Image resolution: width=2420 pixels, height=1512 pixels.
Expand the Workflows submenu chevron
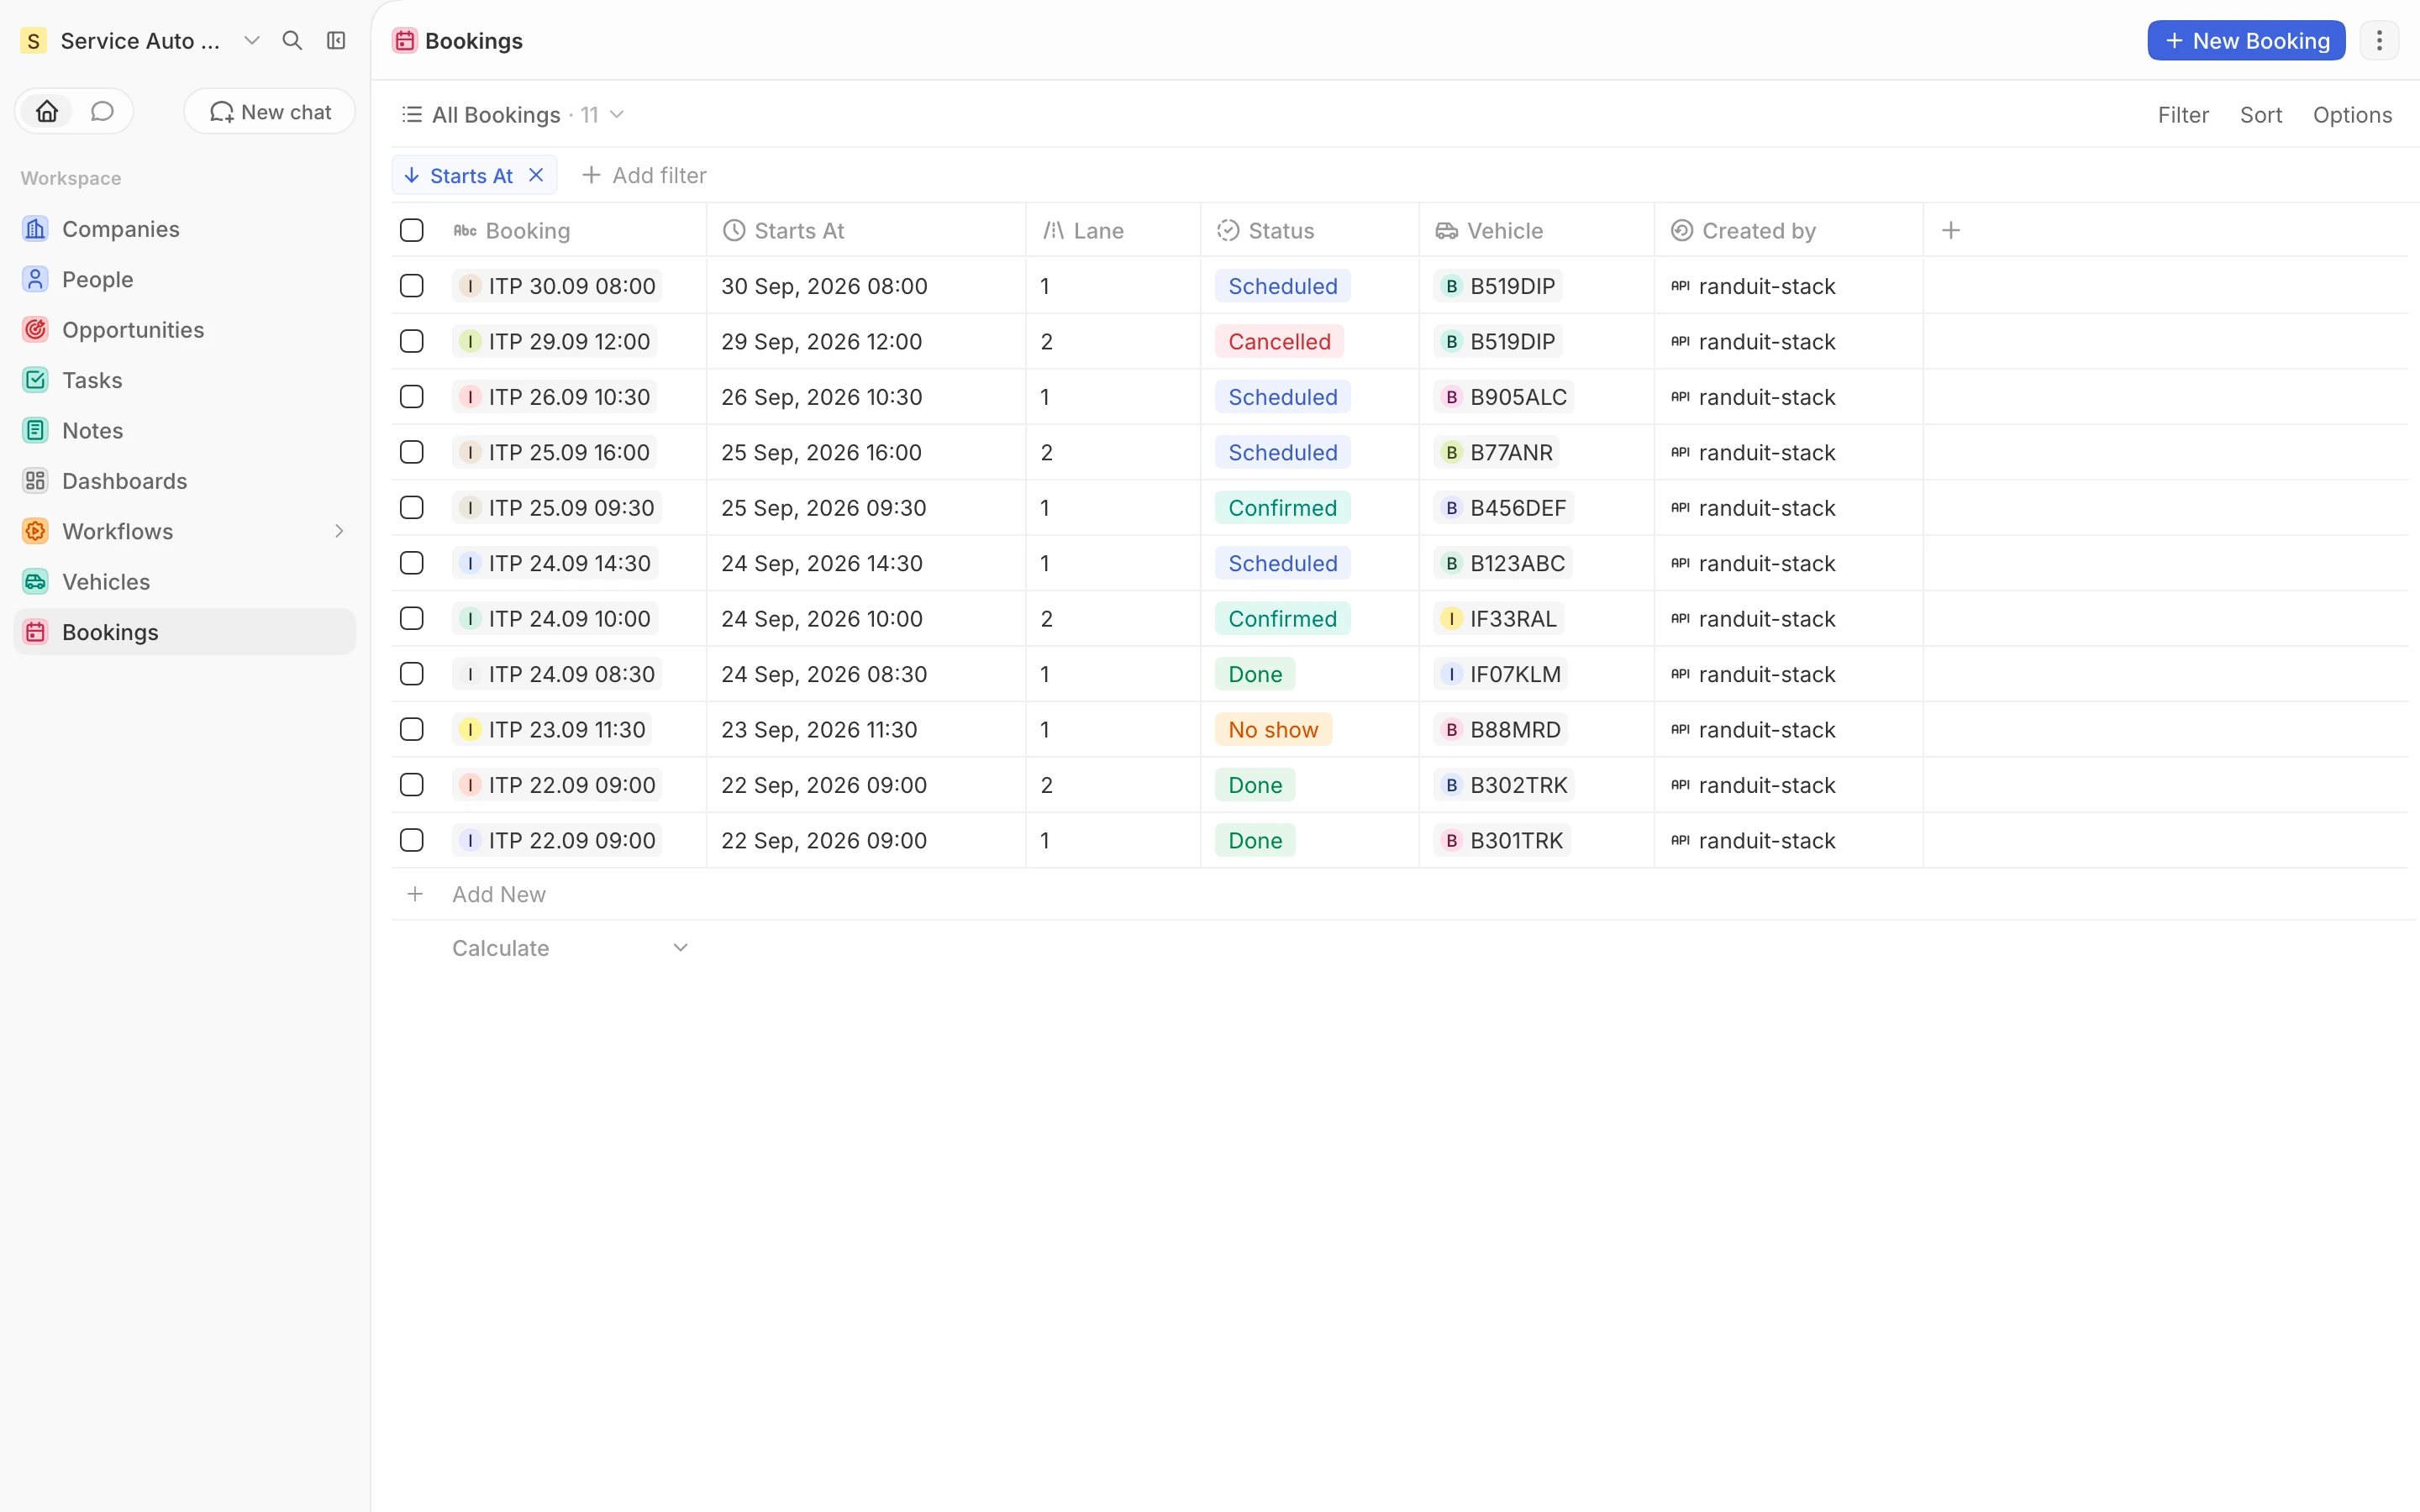coord(339,532)
